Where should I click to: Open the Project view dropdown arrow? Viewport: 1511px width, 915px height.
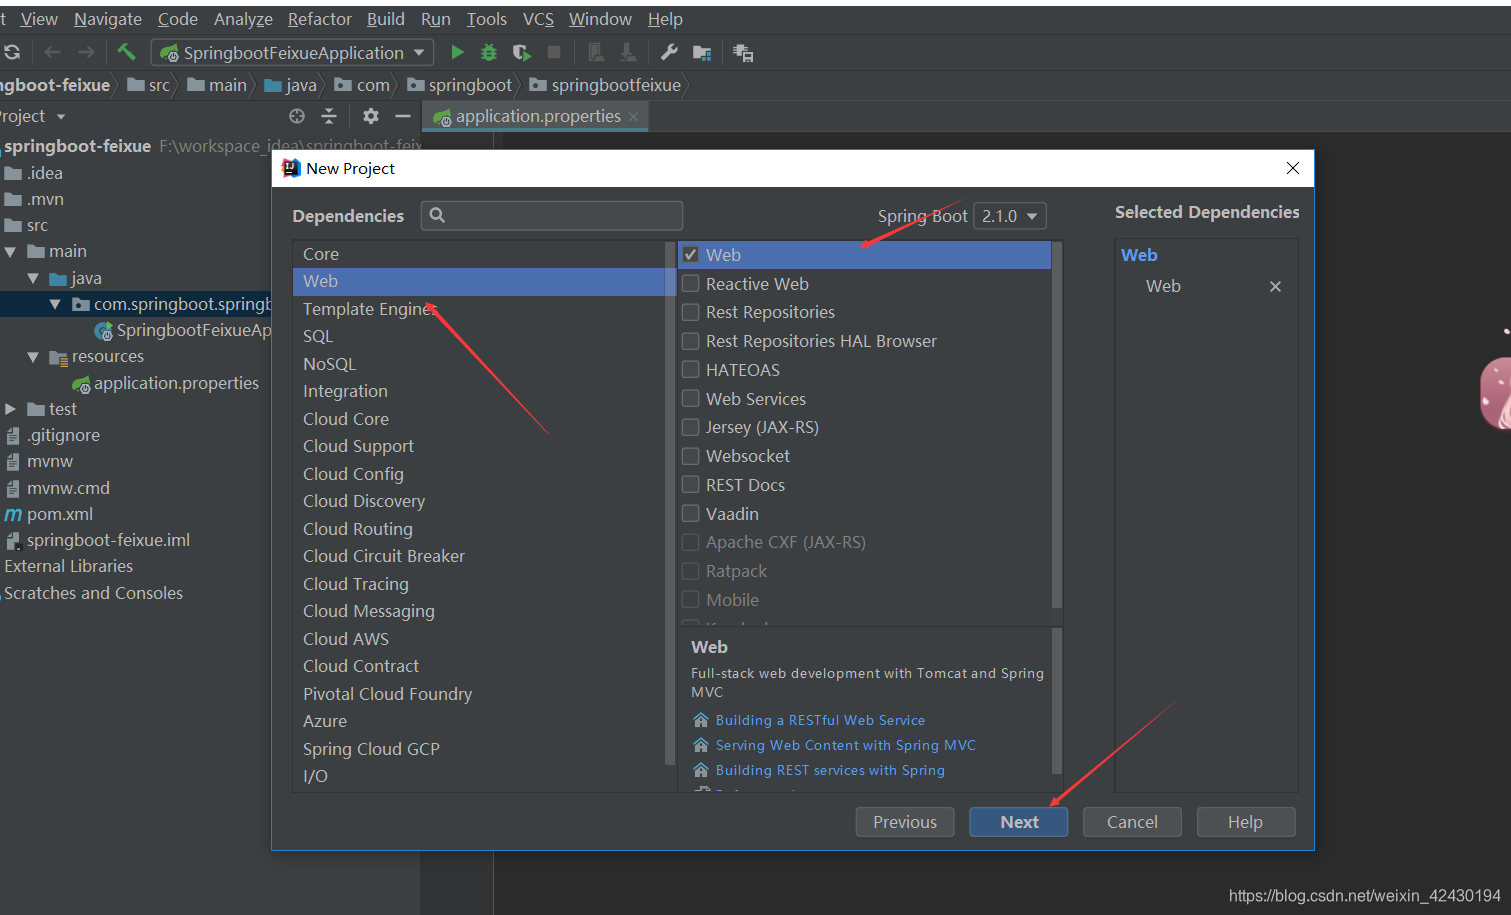(x=61, y=117)
